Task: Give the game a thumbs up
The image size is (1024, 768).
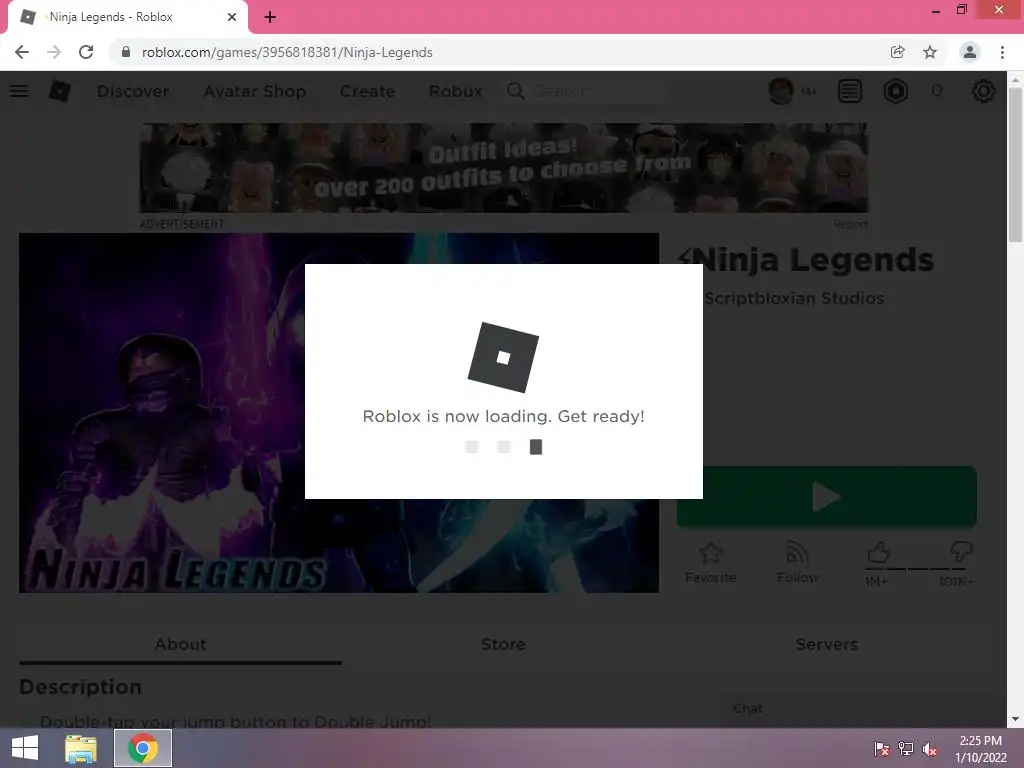Action: pos(878,553)
